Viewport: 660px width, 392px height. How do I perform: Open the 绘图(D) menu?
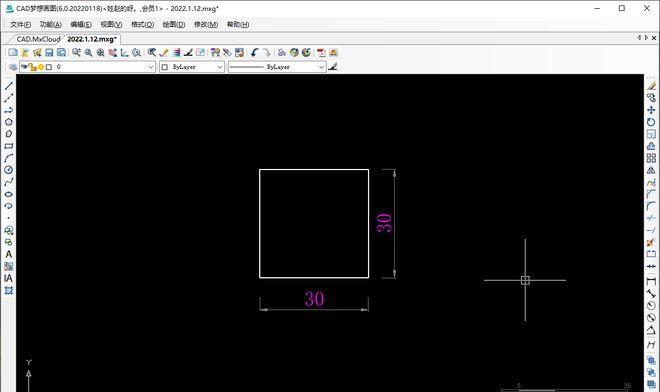(174, 24)
